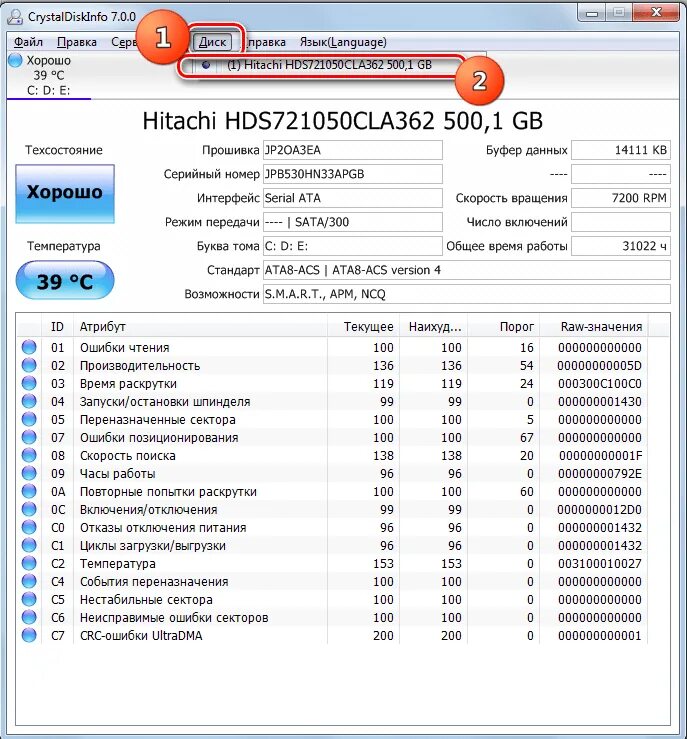This screenshot has height=739, width=687.
Task: Click status orb for Время раскрутки row
Action: 29,383
